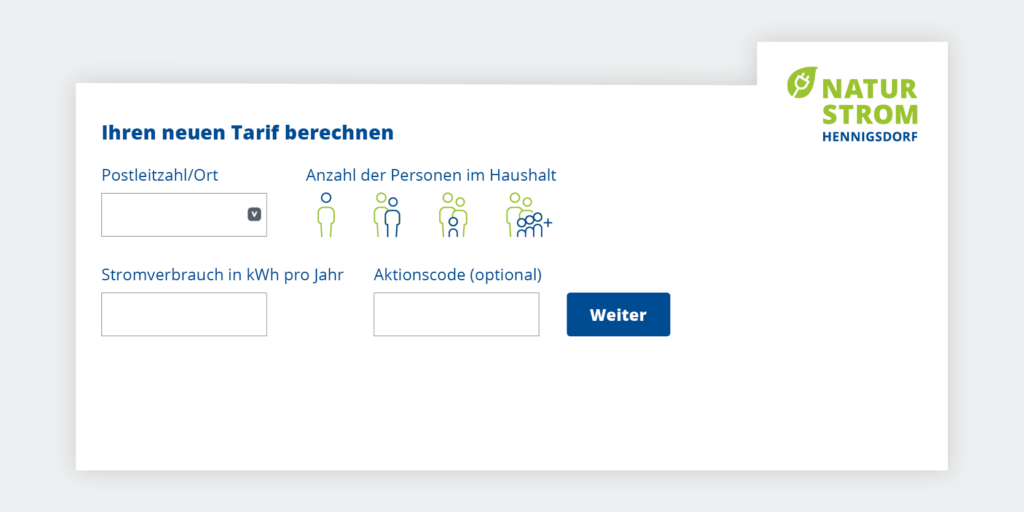The width and height of the screenshot is (1024, 512).
Task: Focus the Postleitzahl/Ort combo box field
Action: [172, 215]
